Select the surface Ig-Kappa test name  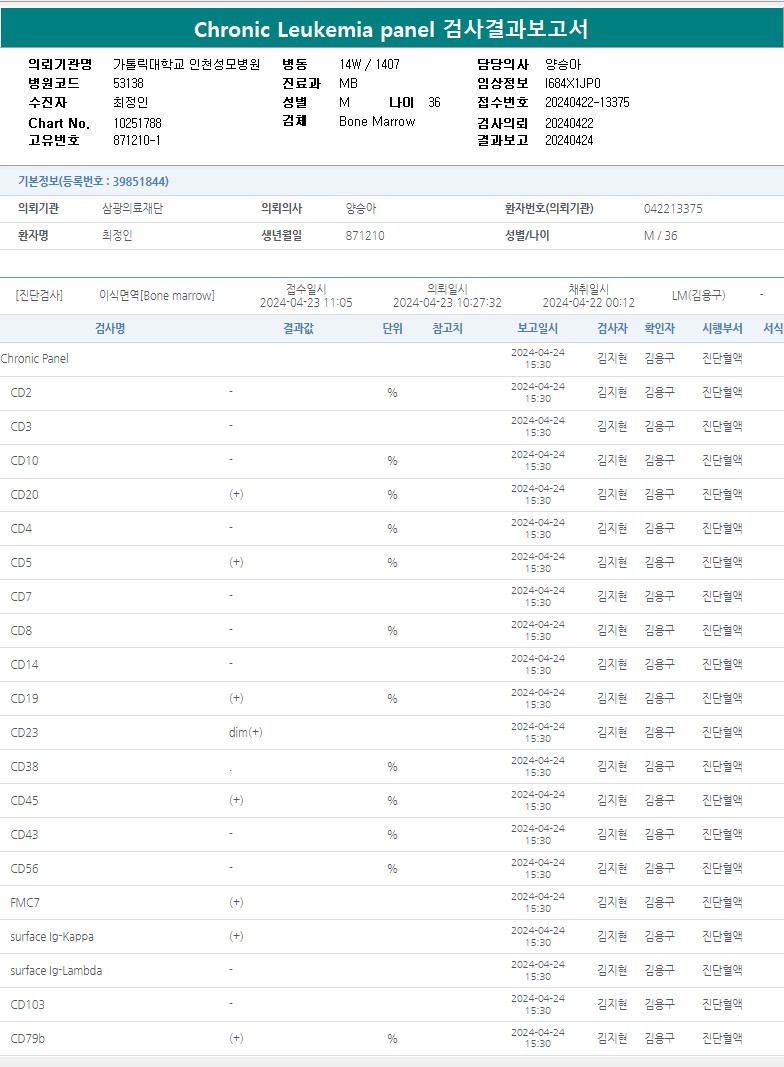(52, 937)
